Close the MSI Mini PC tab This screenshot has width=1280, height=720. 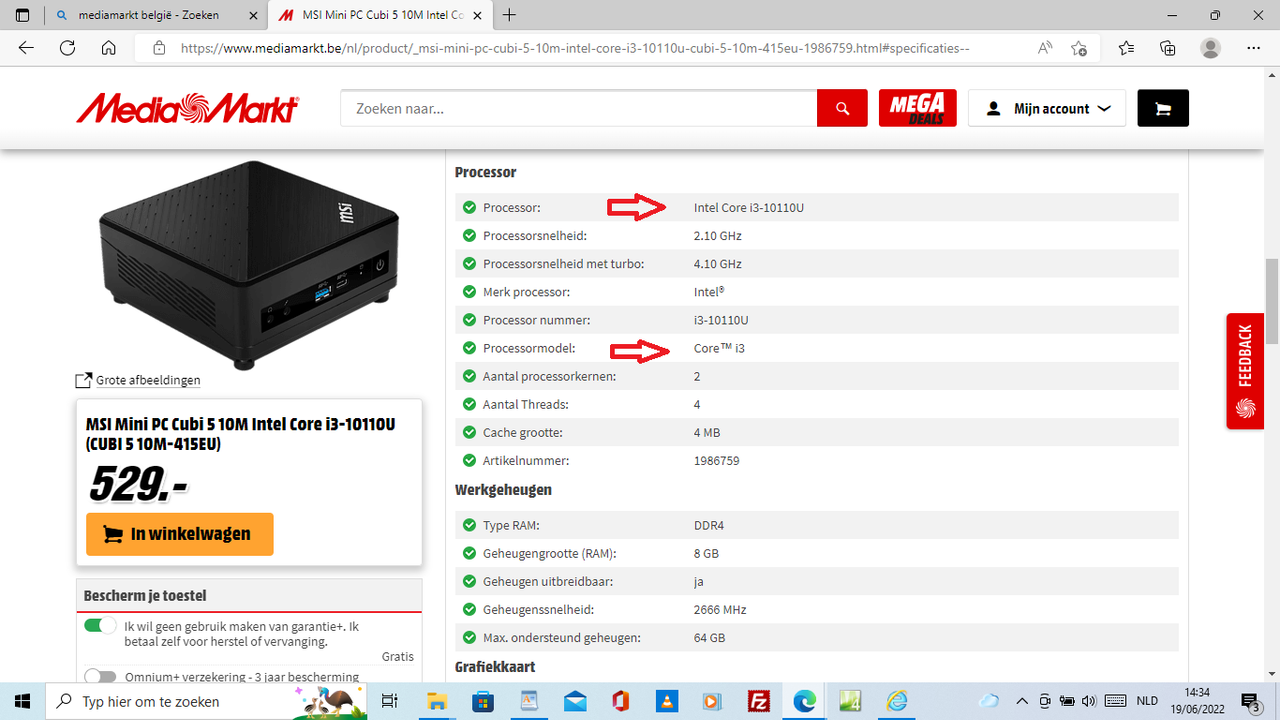pyautogui.click(x=478, y=15)
